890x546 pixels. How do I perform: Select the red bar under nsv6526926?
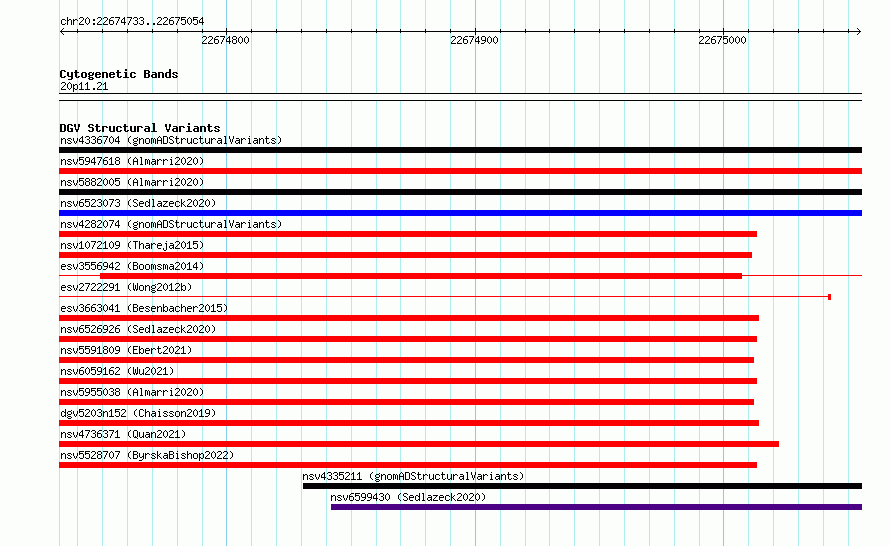pos(408,339)
